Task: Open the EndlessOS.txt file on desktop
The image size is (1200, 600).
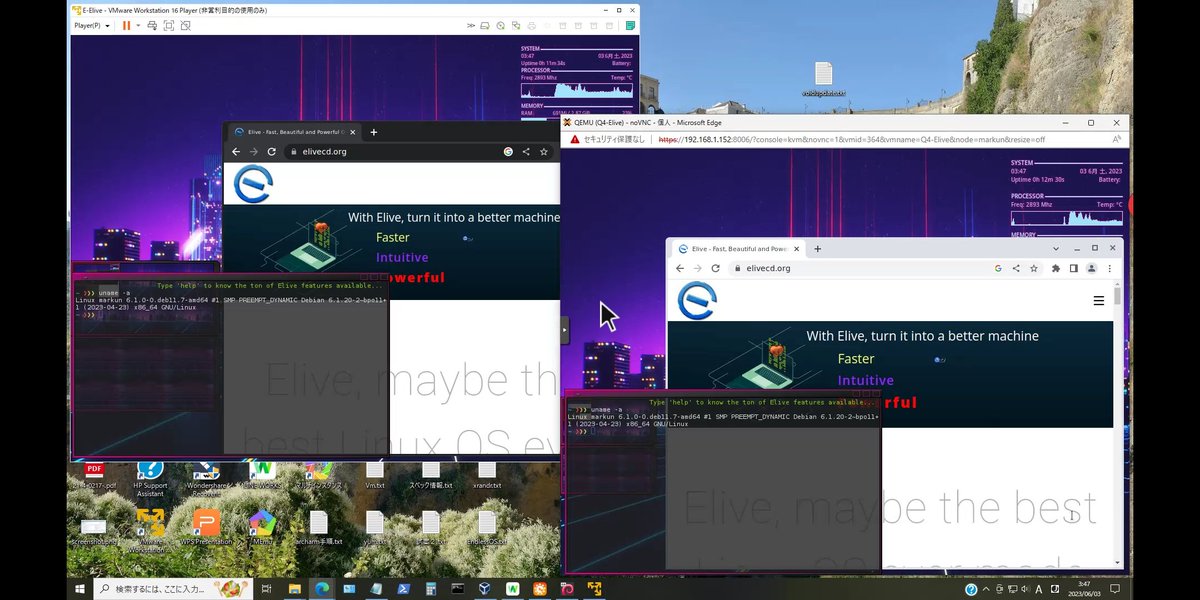Action: pyautogui.click(x=487, y=527)
